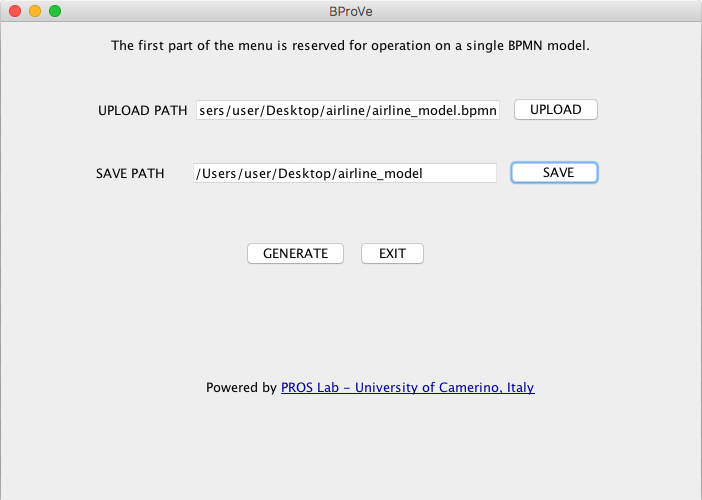Click the BProVe window title text
Screen dimensions: 702x500
point(351,11)
